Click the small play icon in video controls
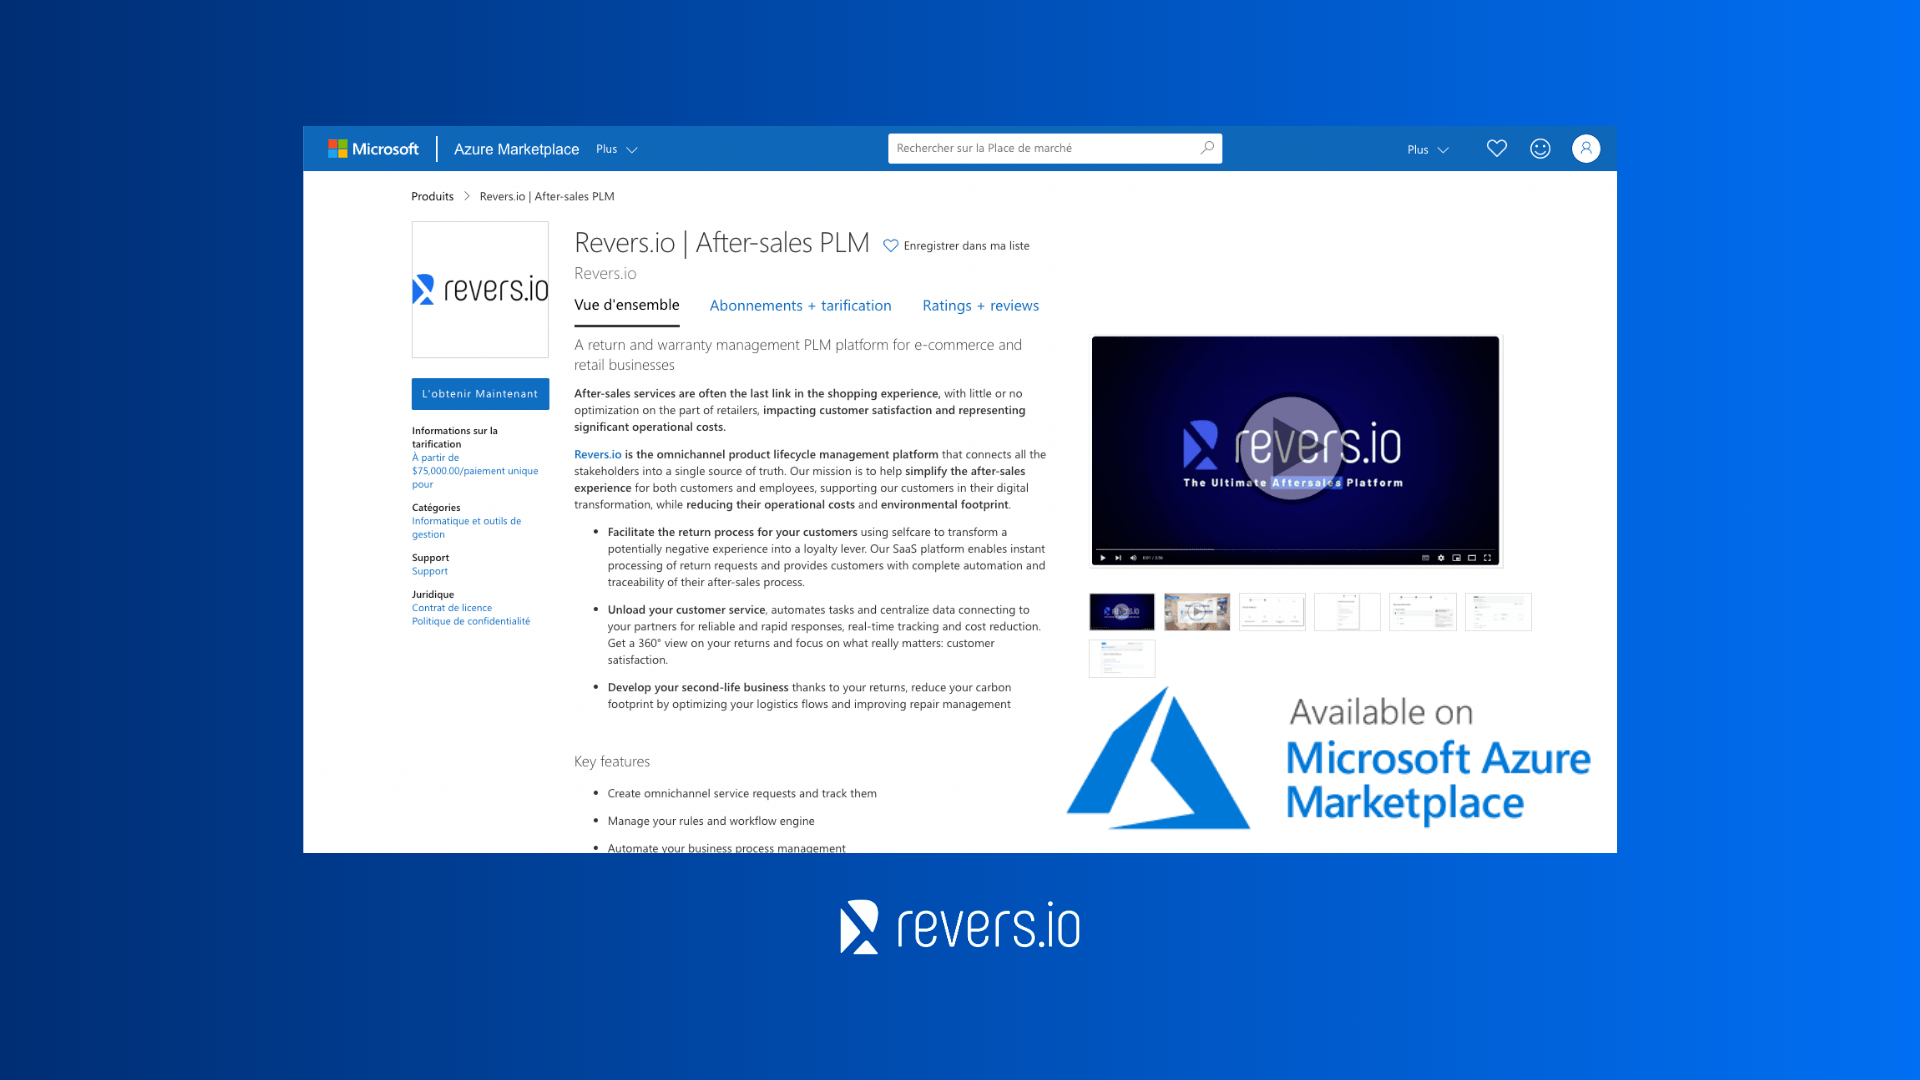 (x=1103, y=558)
